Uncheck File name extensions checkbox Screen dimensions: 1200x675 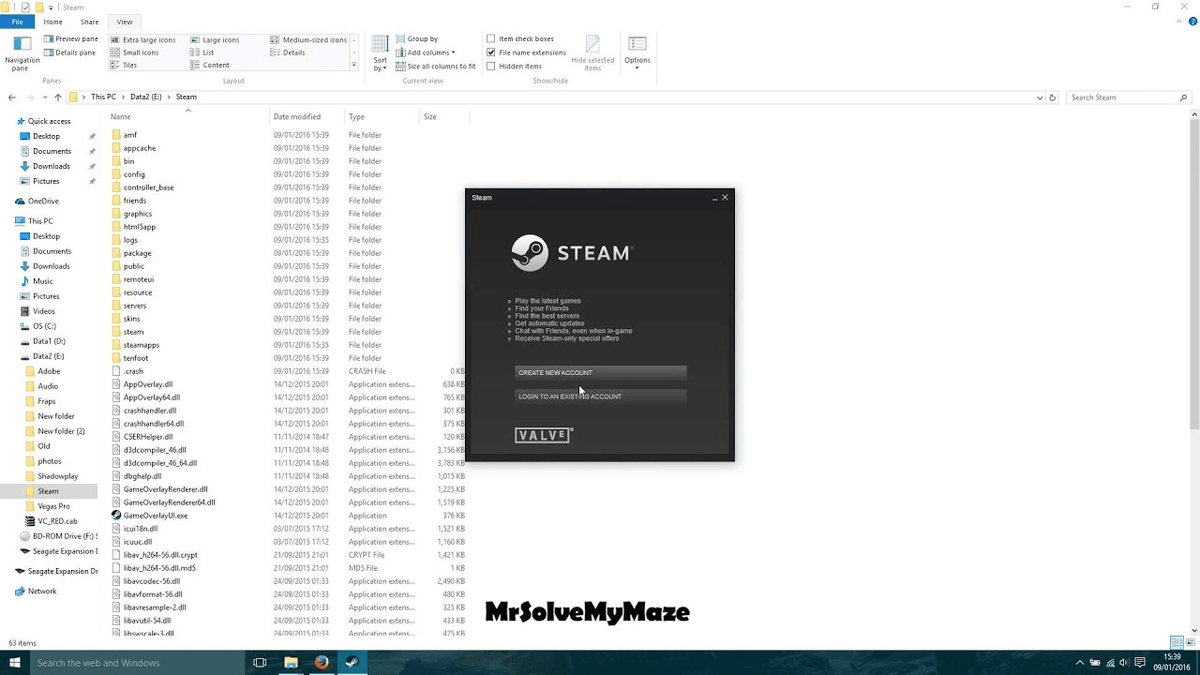(x=491, y=52)
